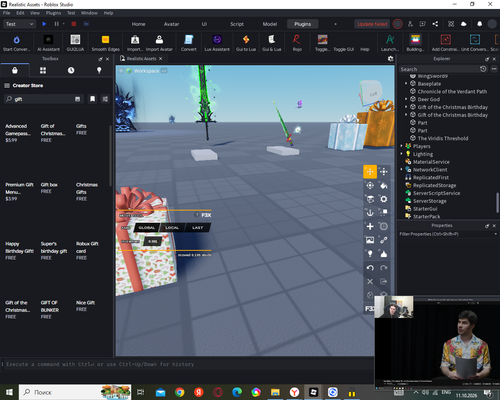The height and width of the screenshot is (400, 500).
Task: Open the Import Avatar plugin
Action: tap(159, 43)
